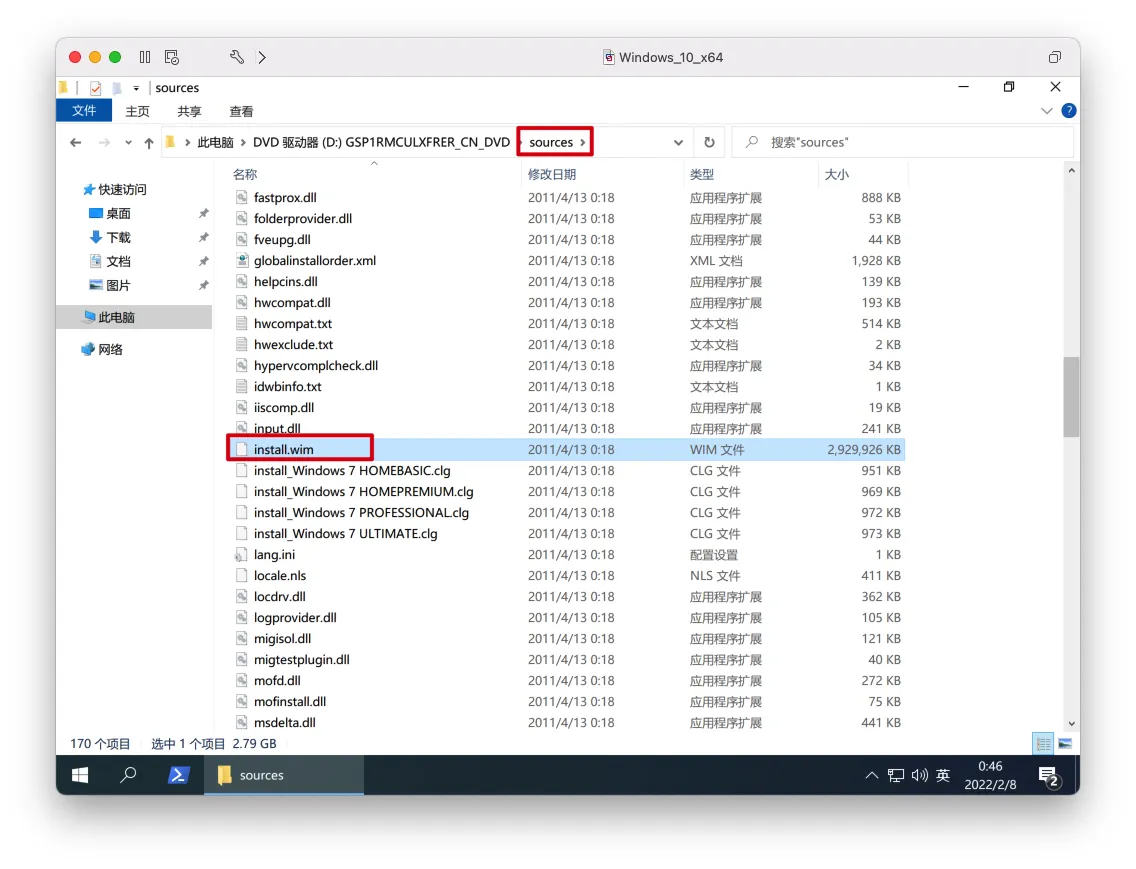The image size is (1136, 869).
Task: Click the idwbinfo.txt file icon
Action: coord(241,387)
